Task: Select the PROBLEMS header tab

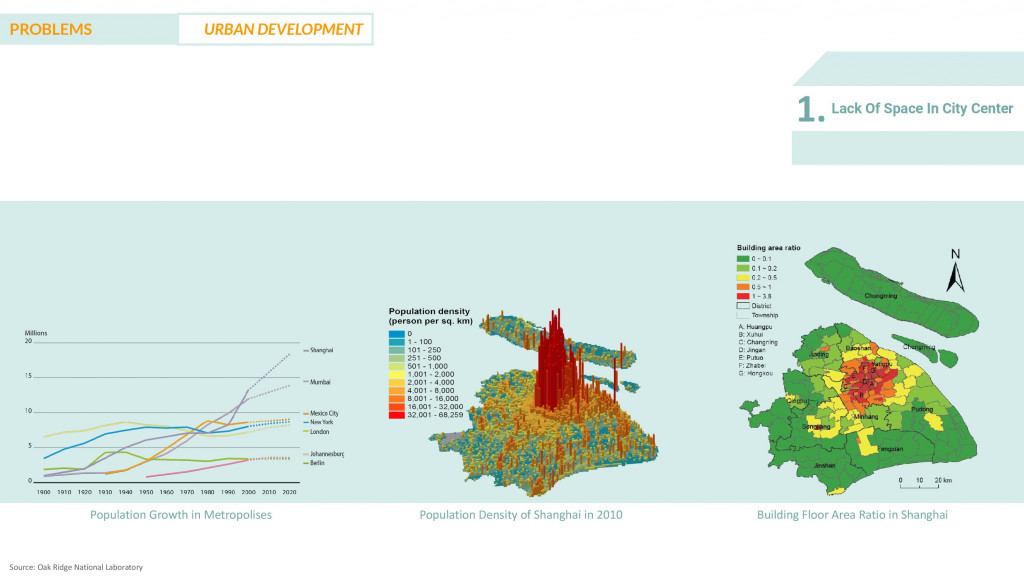Action: 51,29
